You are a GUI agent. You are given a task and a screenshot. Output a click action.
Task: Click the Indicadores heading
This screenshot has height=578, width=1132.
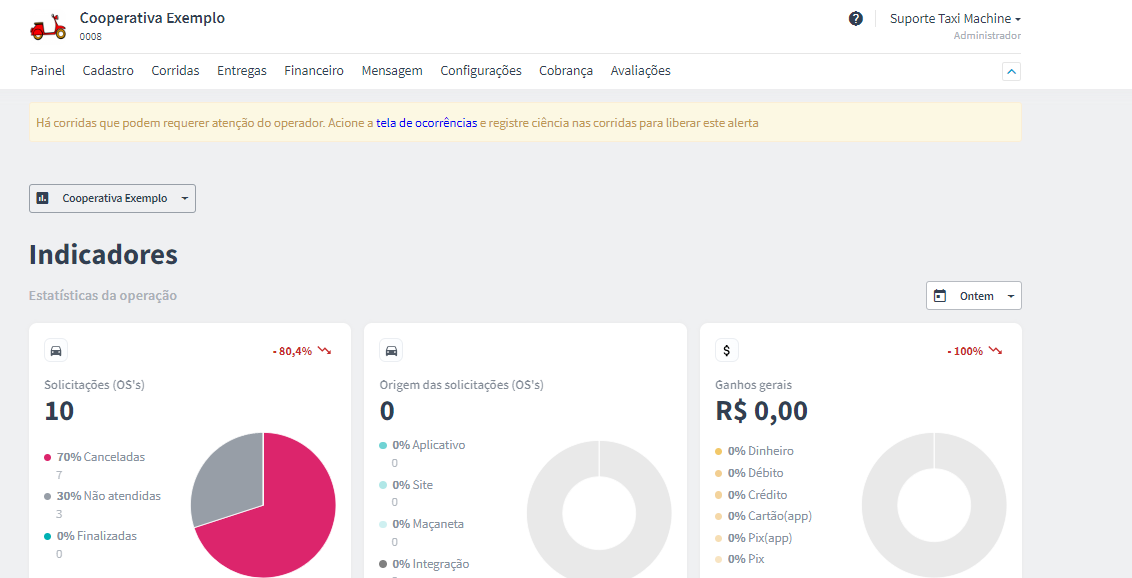[103, 255]
